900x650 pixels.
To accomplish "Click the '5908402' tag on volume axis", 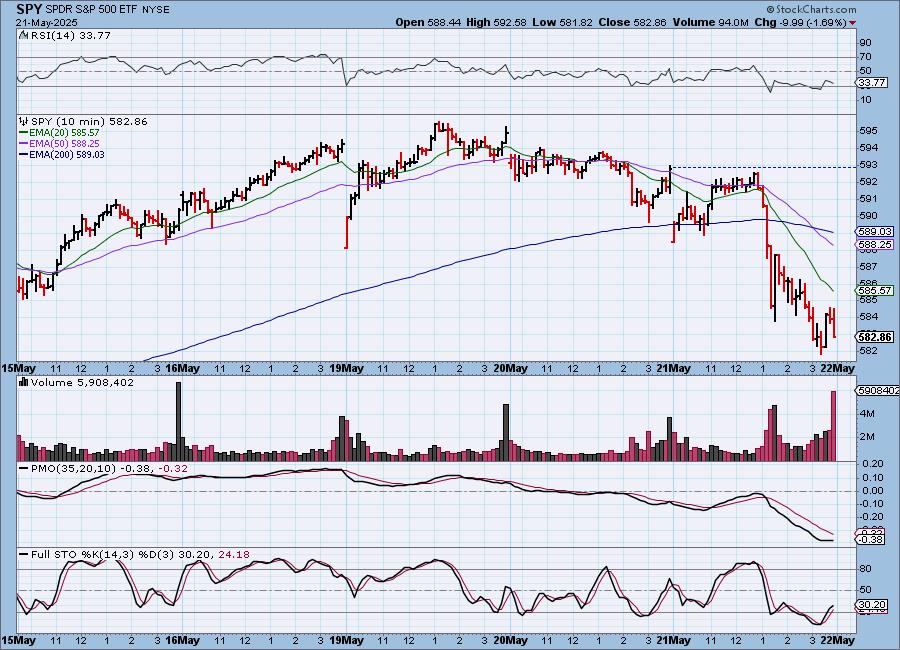I will coord(878,390).
